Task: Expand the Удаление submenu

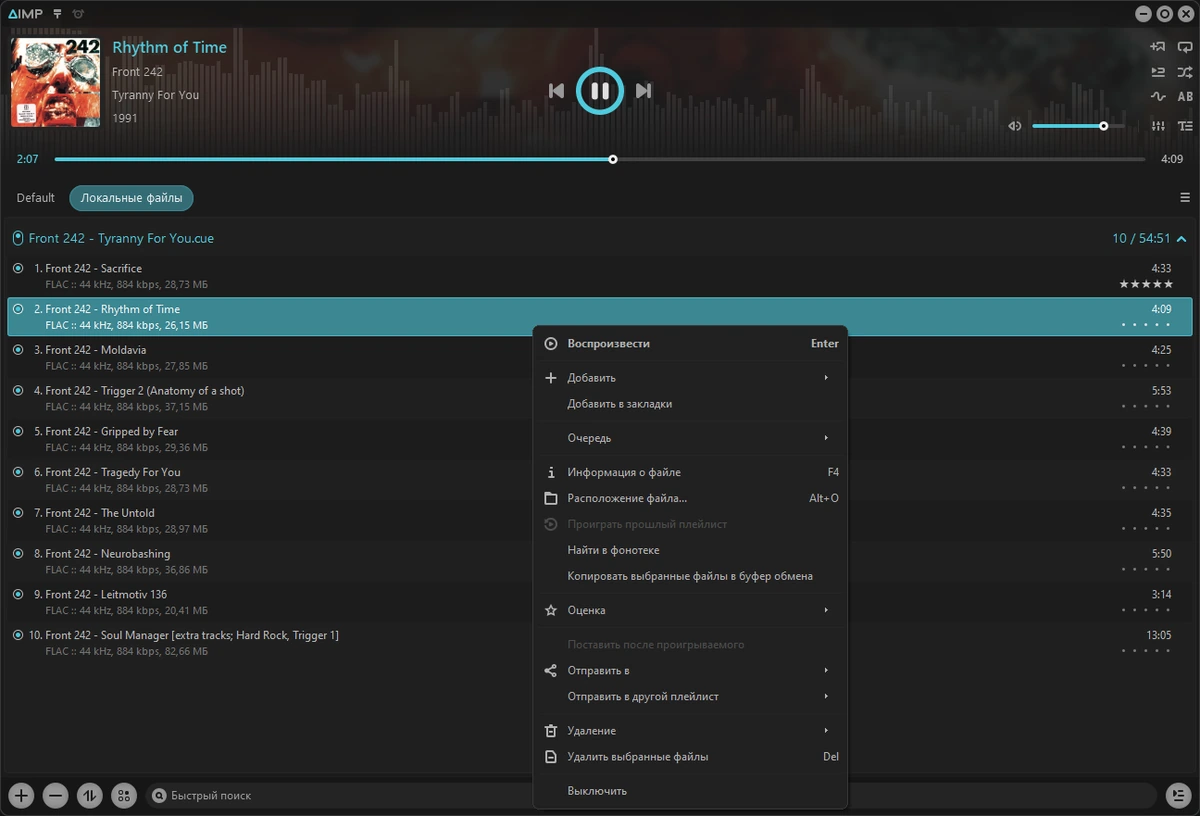Action: 690,731
